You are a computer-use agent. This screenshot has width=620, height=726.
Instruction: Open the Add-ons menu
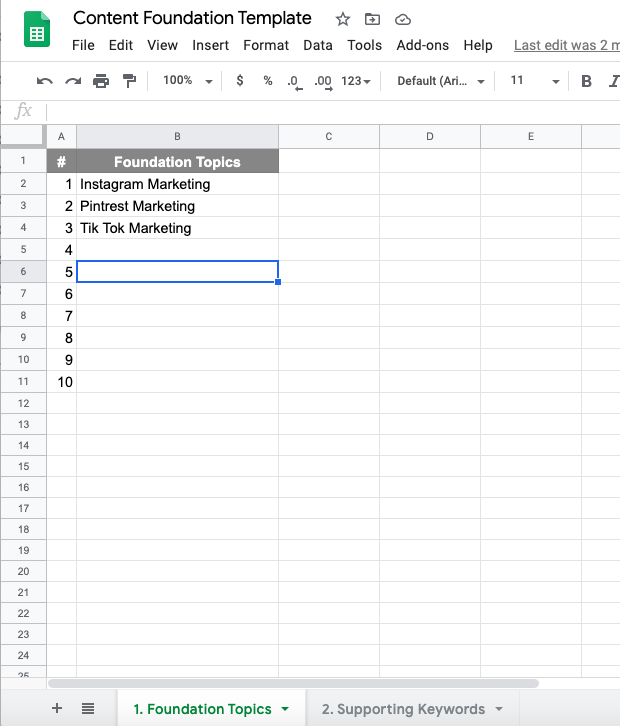click(422, 45)
